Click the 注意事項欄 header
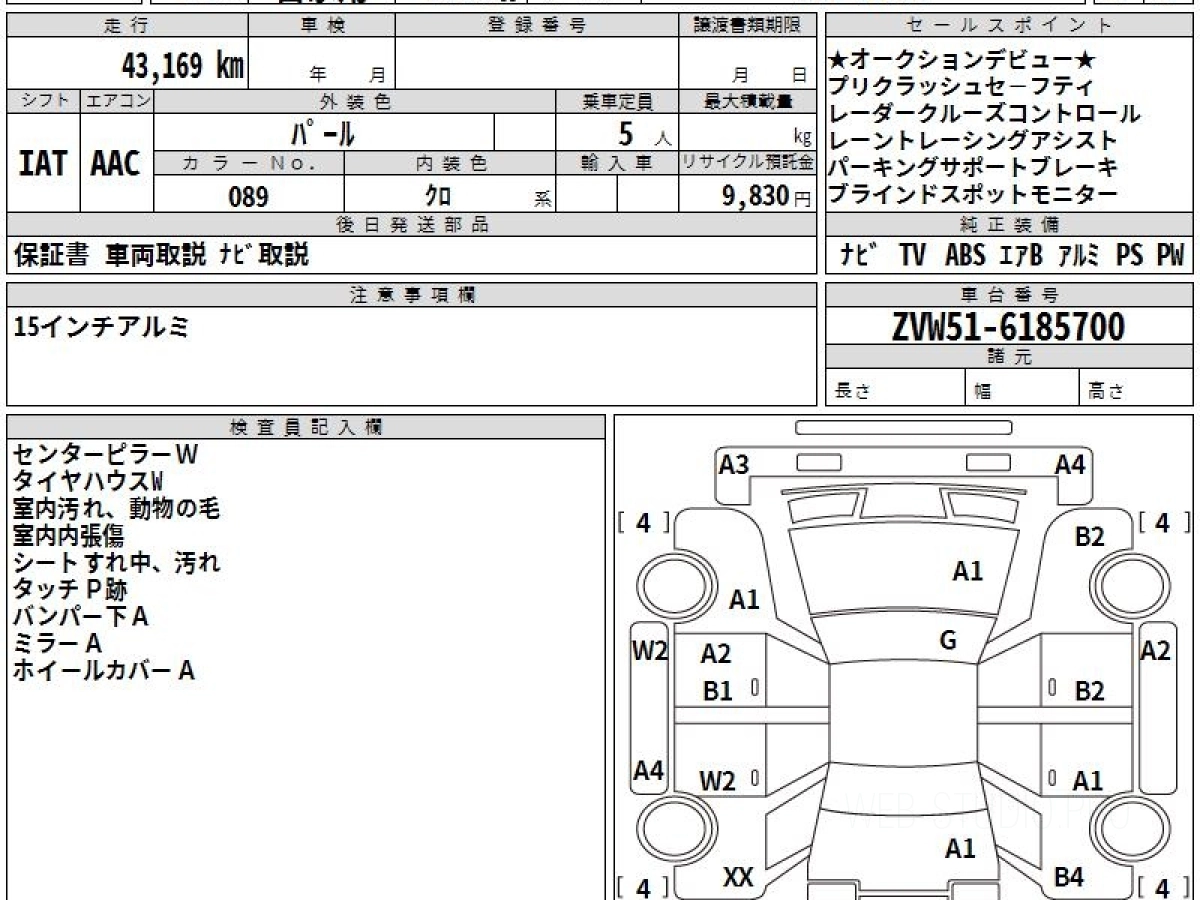This screenshot has height=900, width=1200. point(412,294)
